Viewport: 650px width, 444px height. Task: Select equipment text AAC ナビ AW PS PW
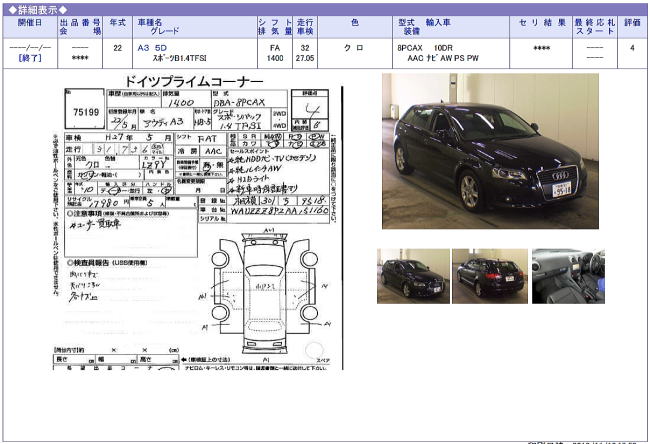(x=443, y=58)
